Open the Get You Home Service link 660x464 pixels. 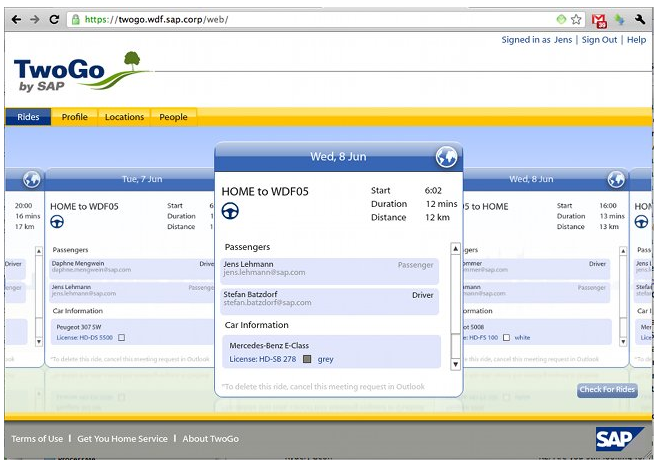(122, 439)
